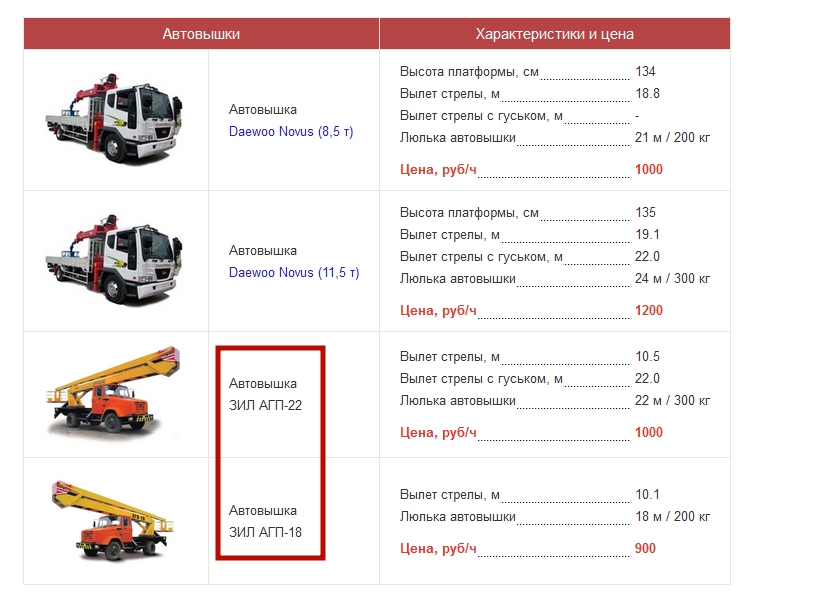Screen dimensions: 813x604
Task: Select the 1000 price in the ЗИЛ АГП-22 row
Action: tap(648, 433)
